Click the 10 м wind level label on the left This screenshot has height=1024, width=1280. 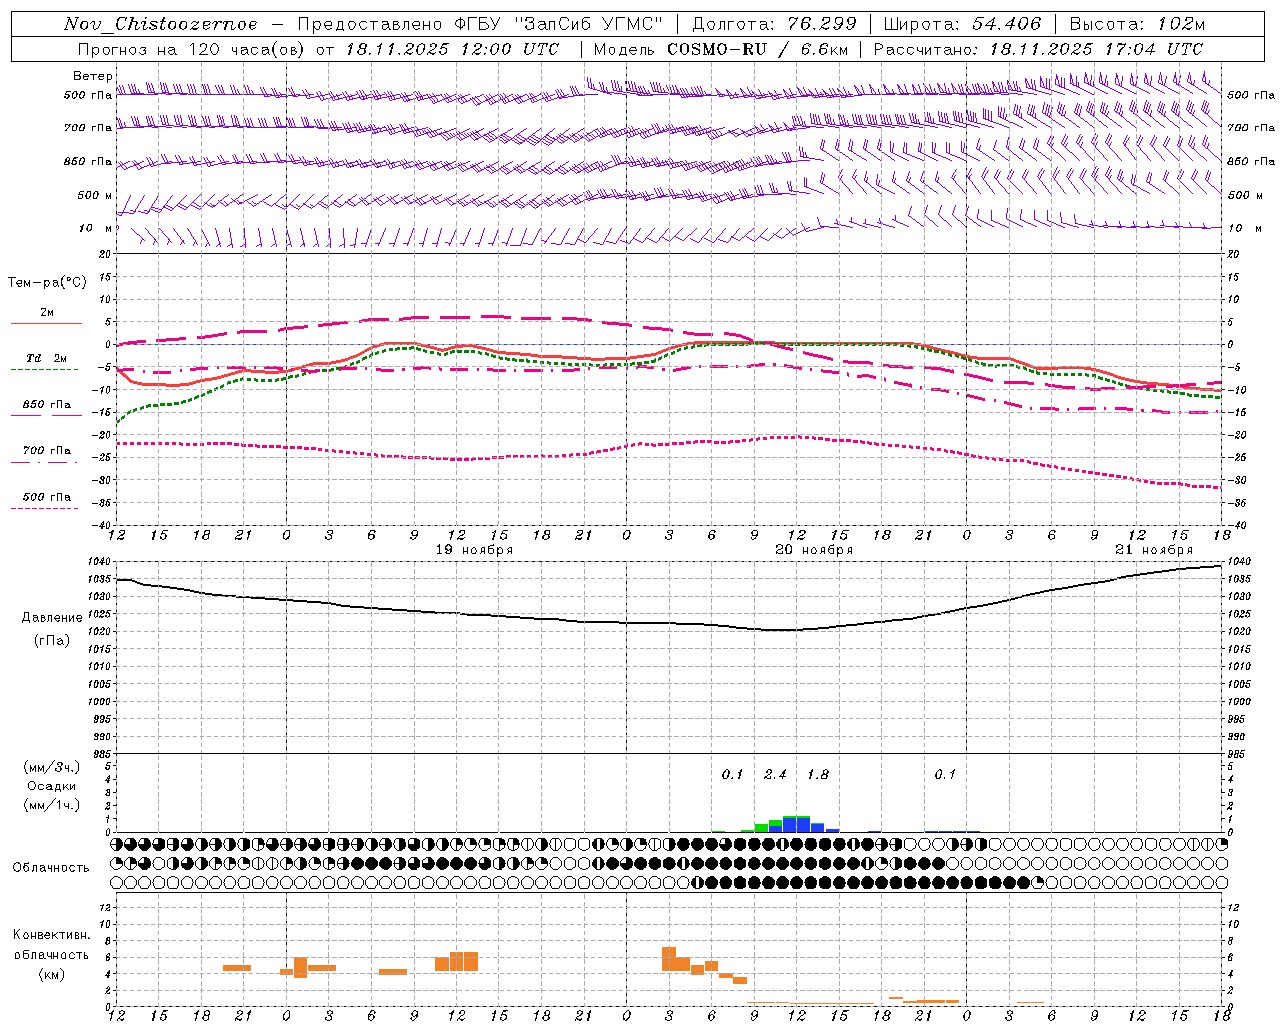[95, 228]
